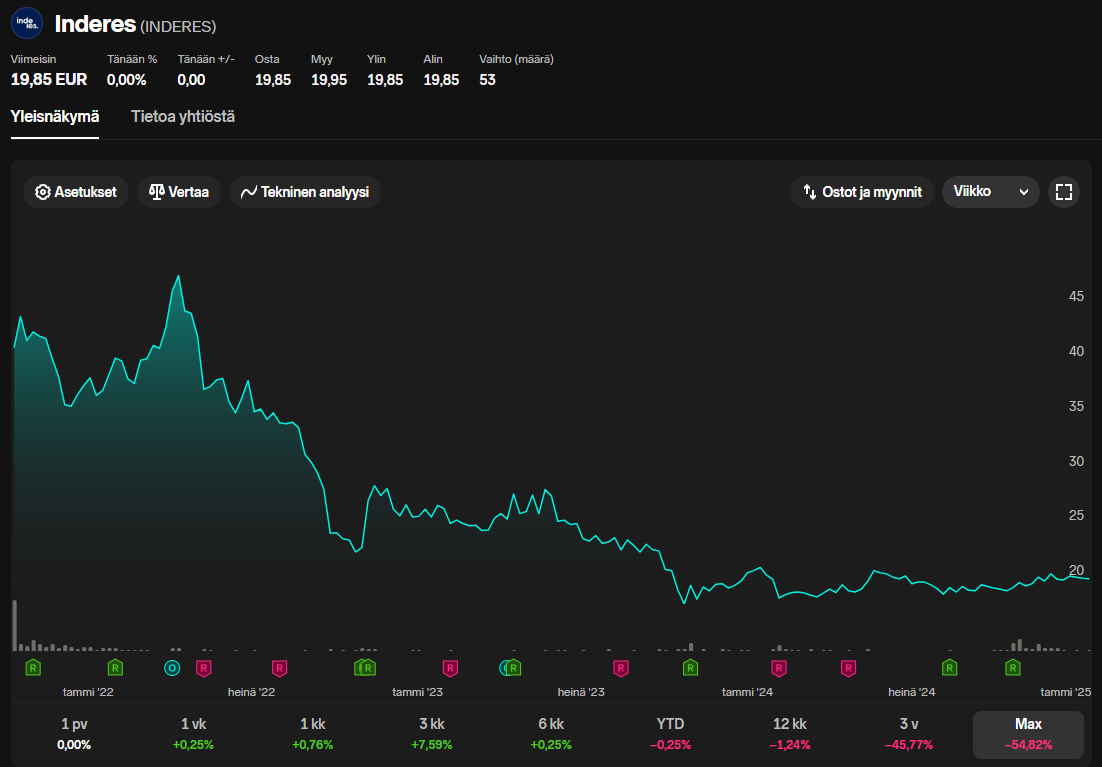
Task: Select the 1 pv time range
Action: [74, 734]
